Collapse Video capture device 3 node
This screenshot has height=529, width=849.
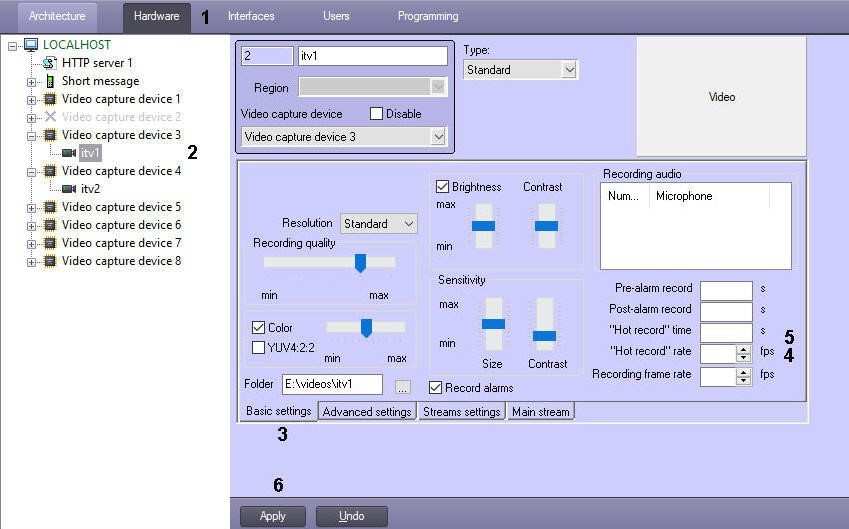pyautogui.click(x=31, y=136)
